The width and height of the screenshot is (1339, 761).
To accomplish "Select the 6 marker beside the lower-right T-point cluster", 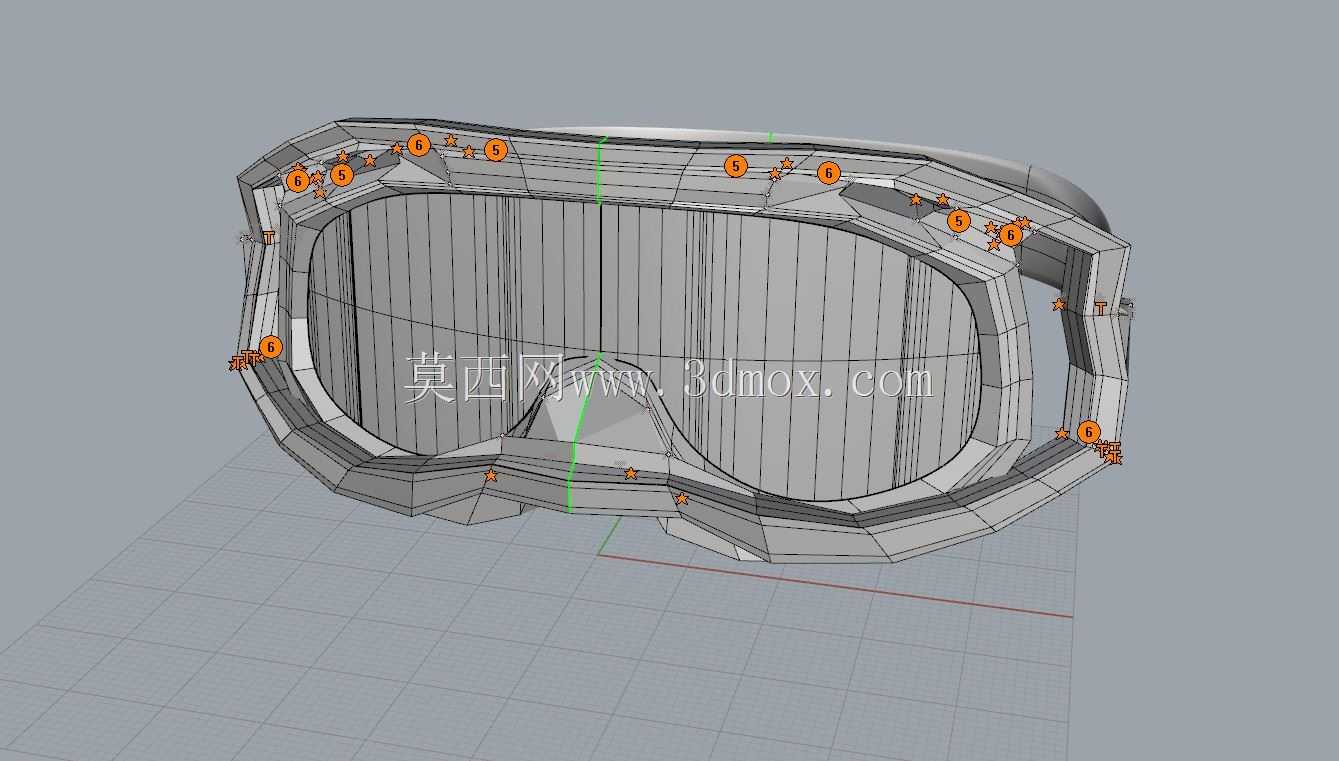I will pos(1088,432).
